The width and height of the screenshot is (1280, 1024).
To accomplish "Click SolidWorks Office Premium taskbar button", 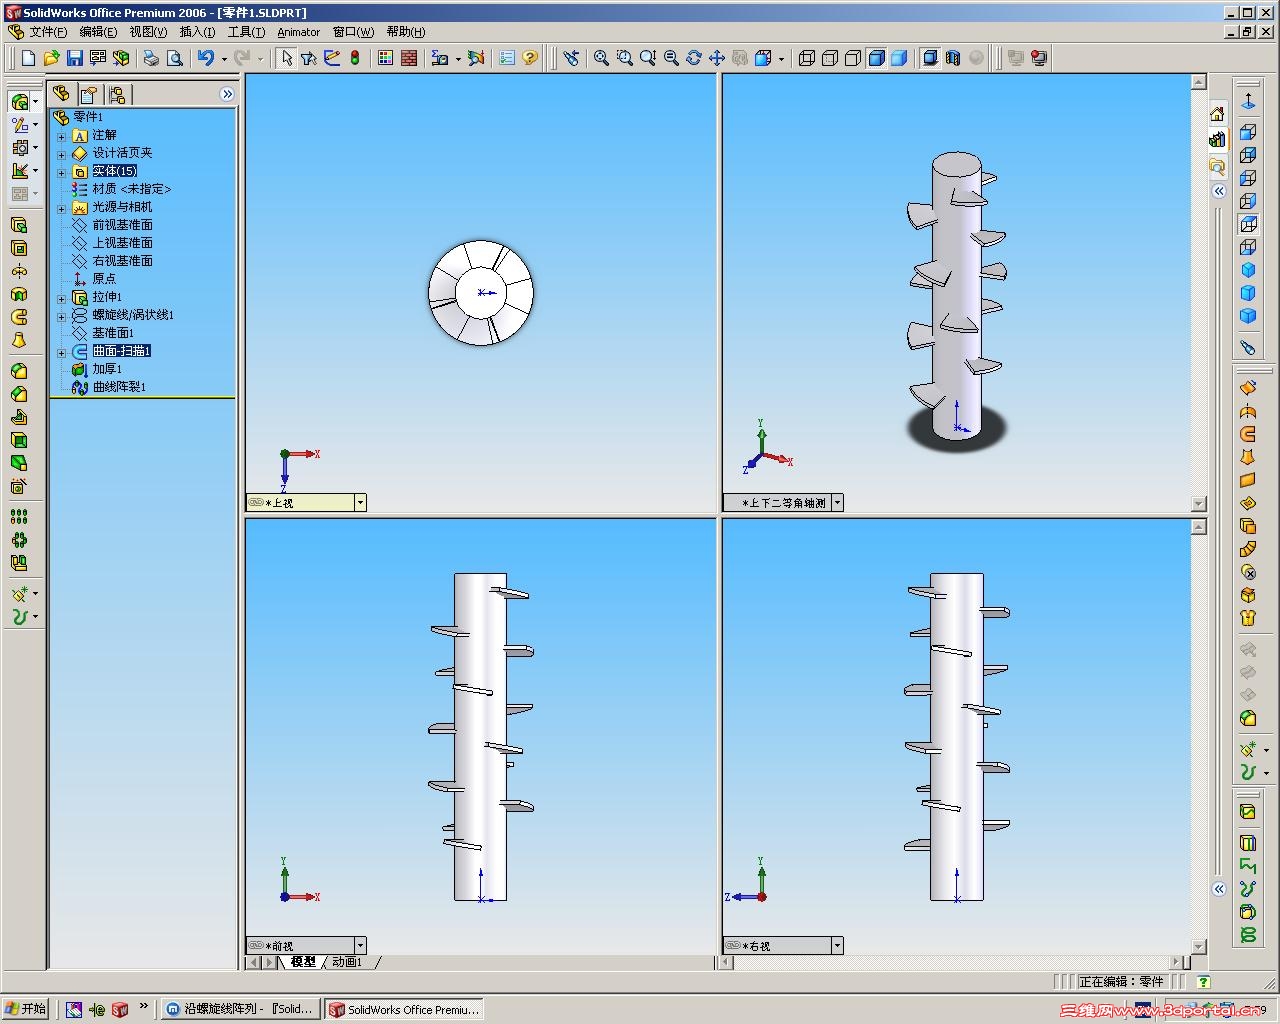I will pos(405,1009).
